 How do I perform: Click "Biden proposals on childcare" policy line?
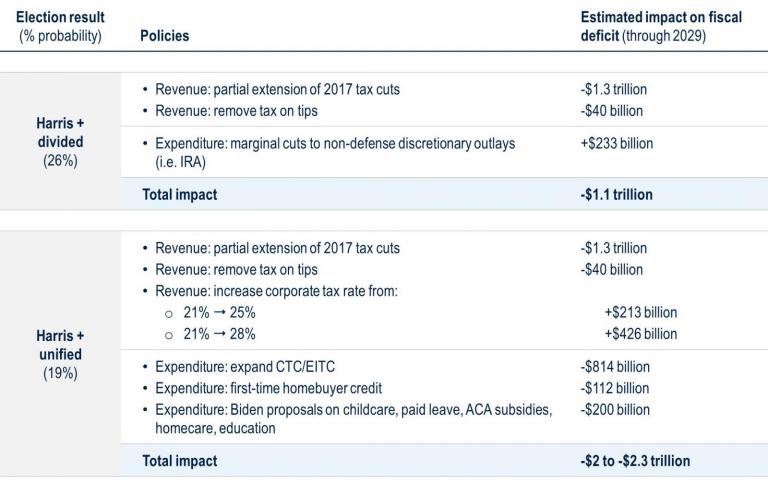point(354,419)
